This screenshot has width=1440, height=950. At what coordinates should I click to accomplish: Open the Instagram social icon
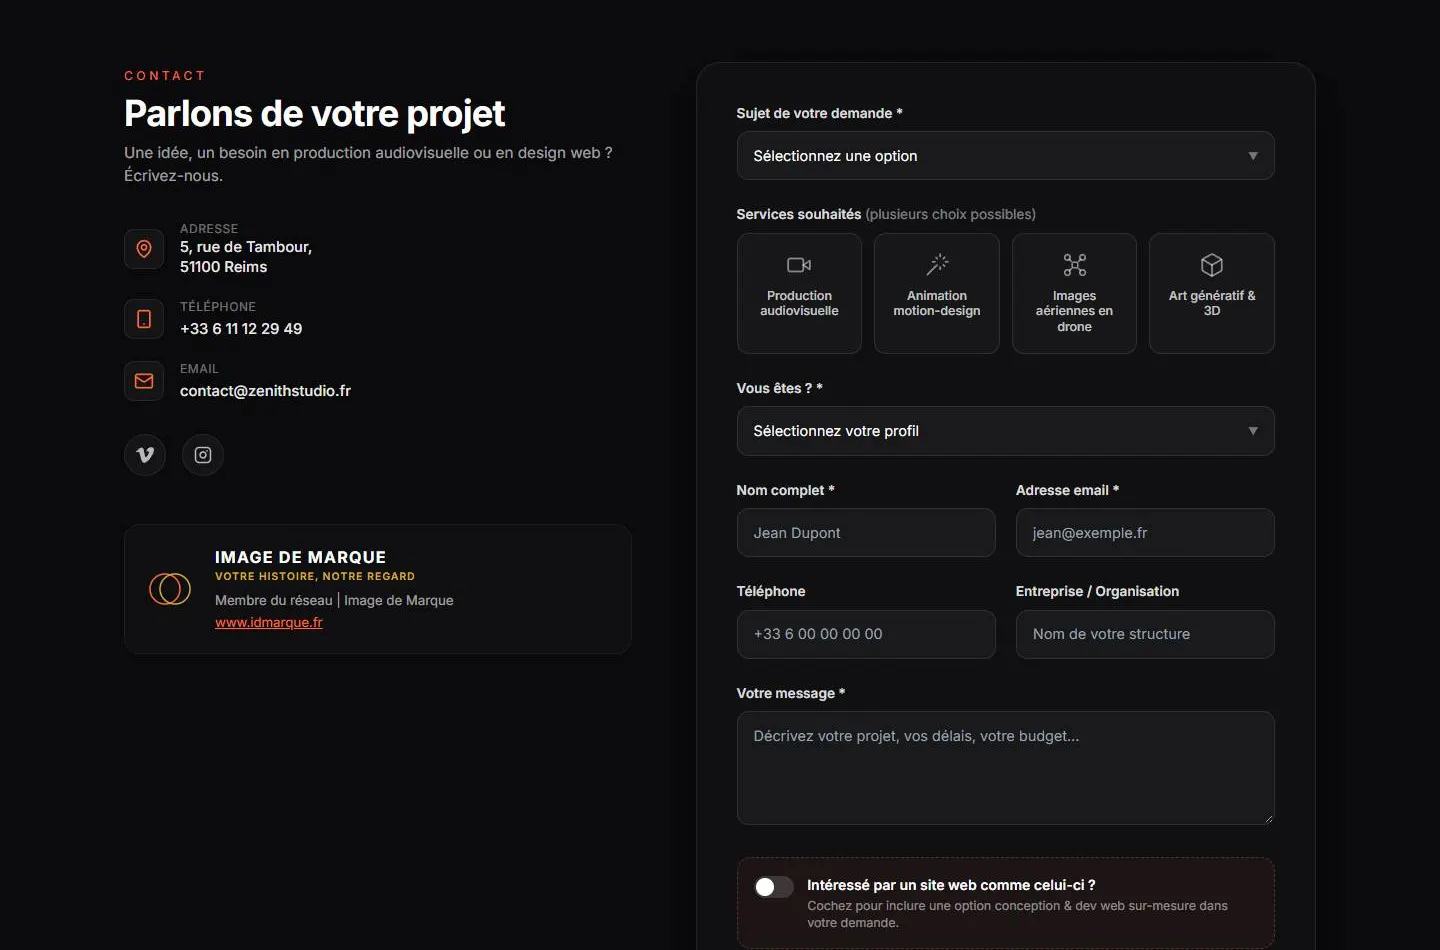pyautogui.click(x=203, y=455)
